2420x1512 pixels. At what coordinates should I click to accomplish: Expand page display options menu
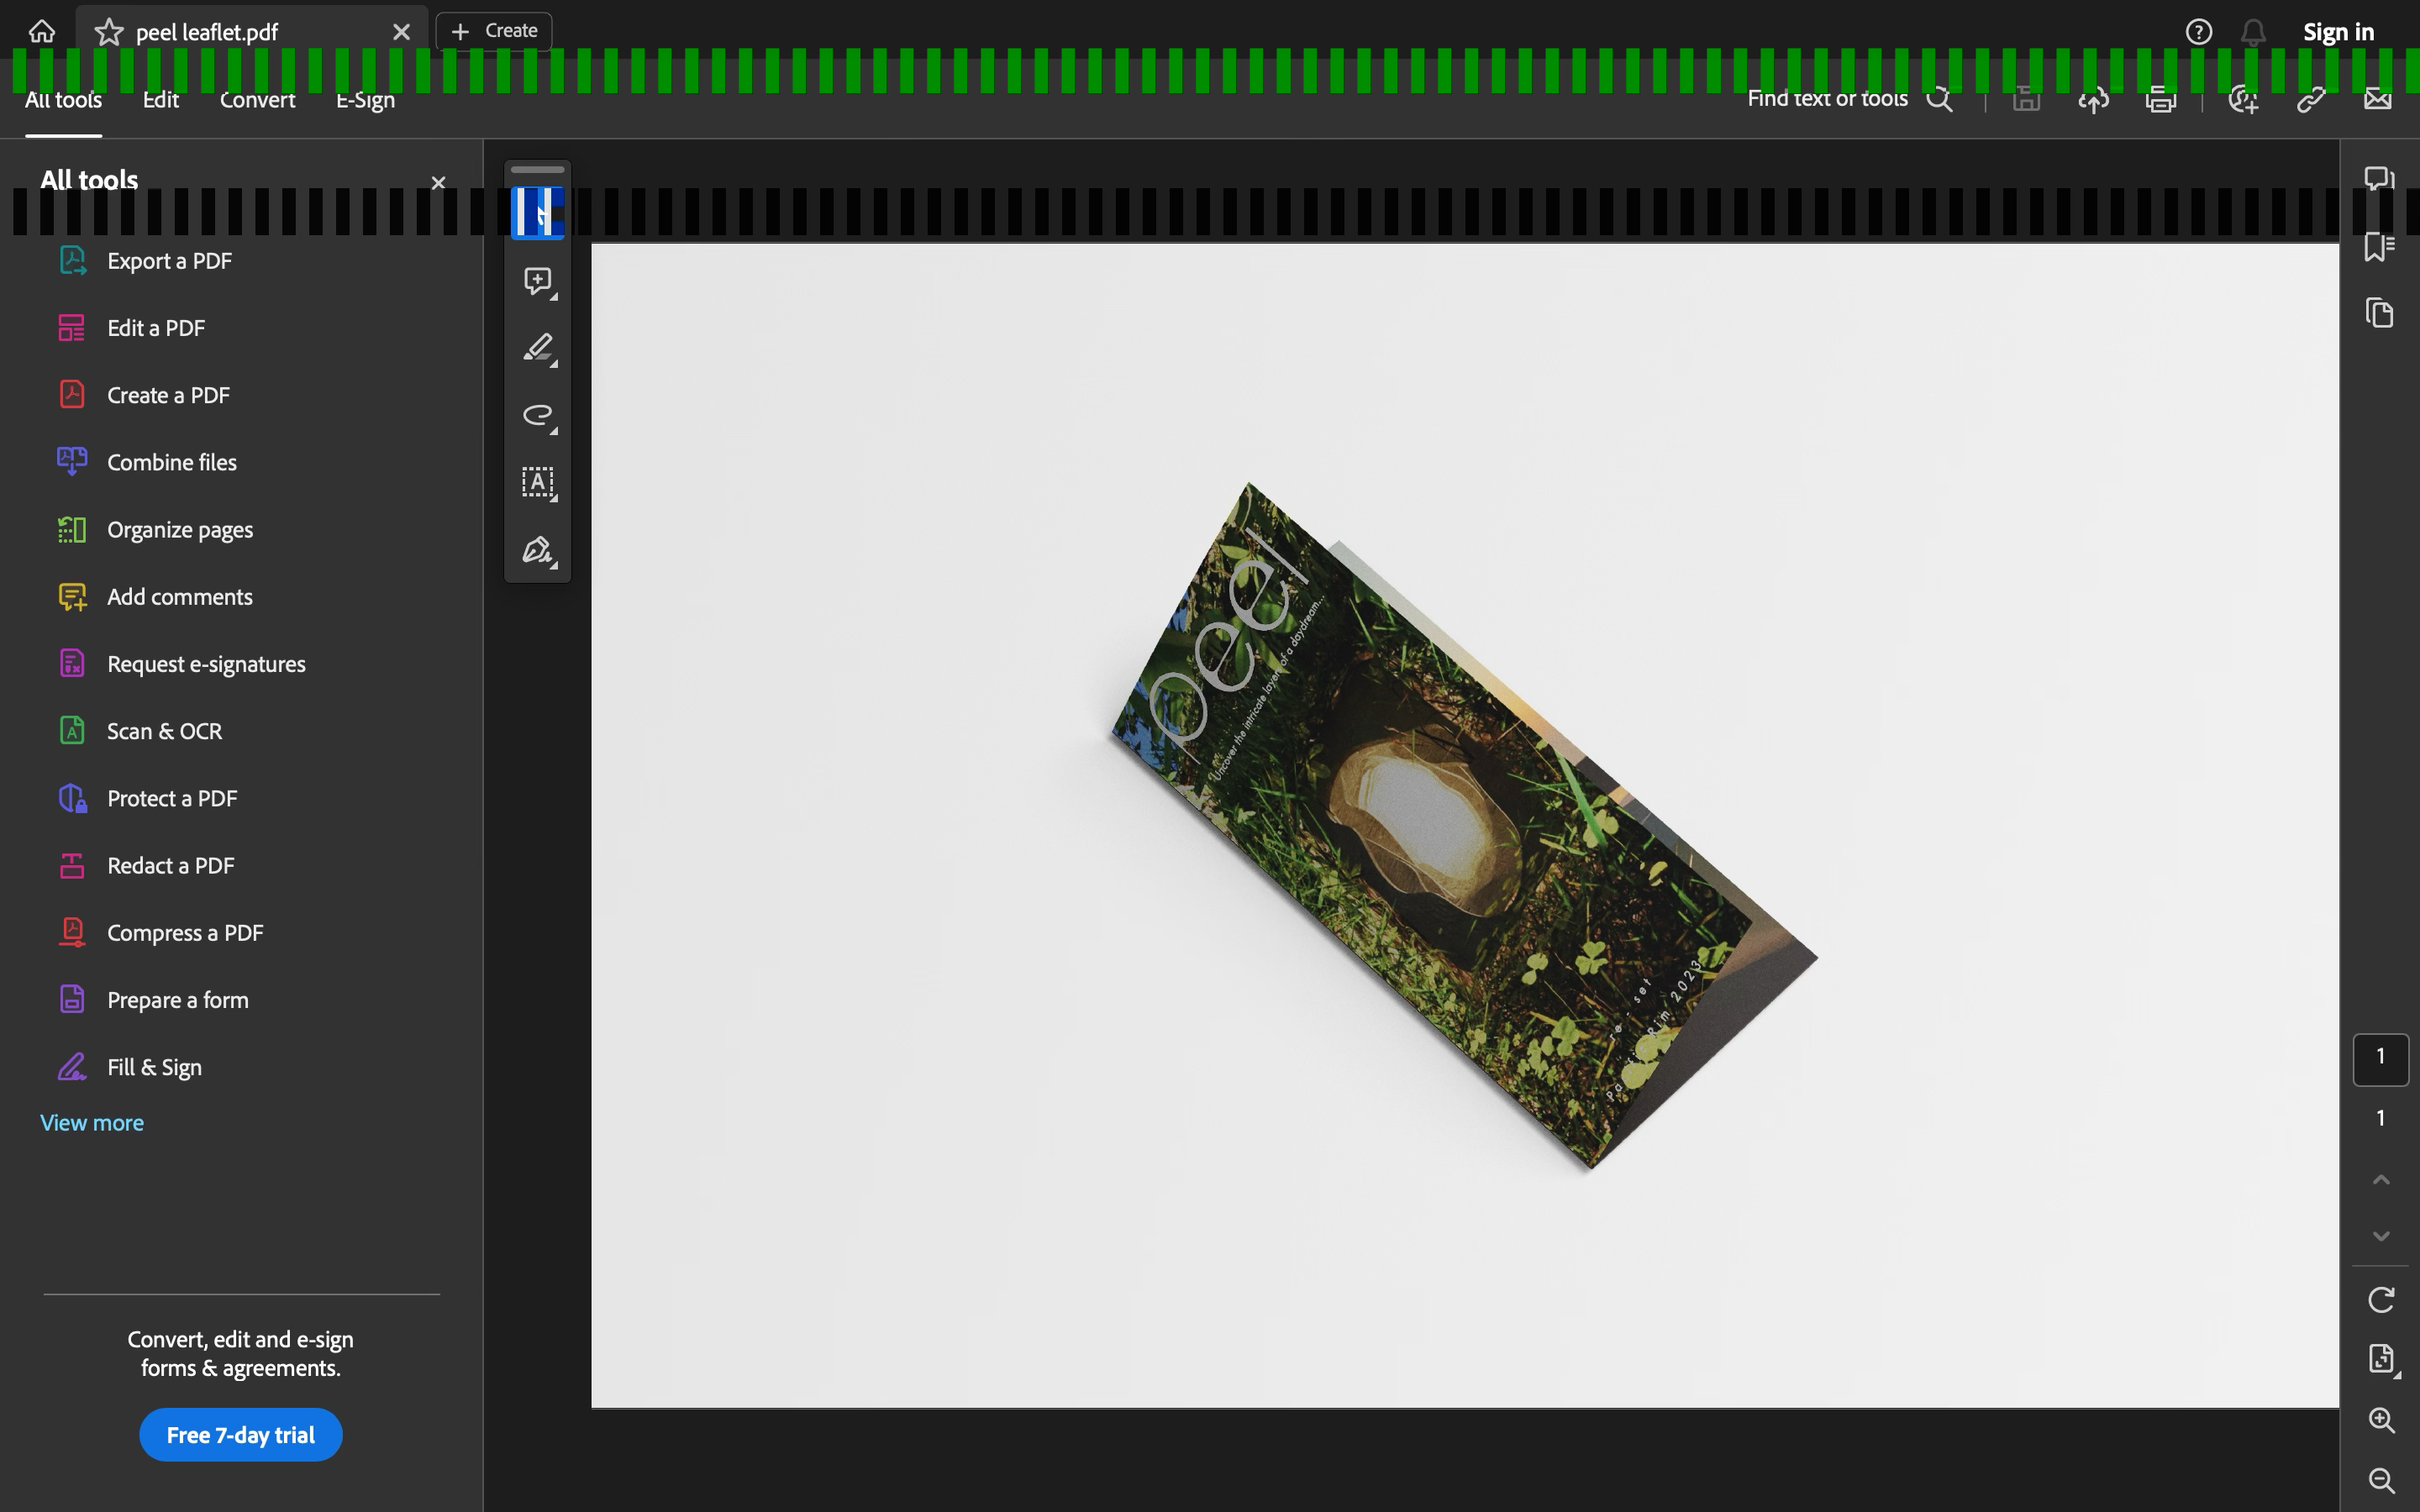[2381, 1359]
